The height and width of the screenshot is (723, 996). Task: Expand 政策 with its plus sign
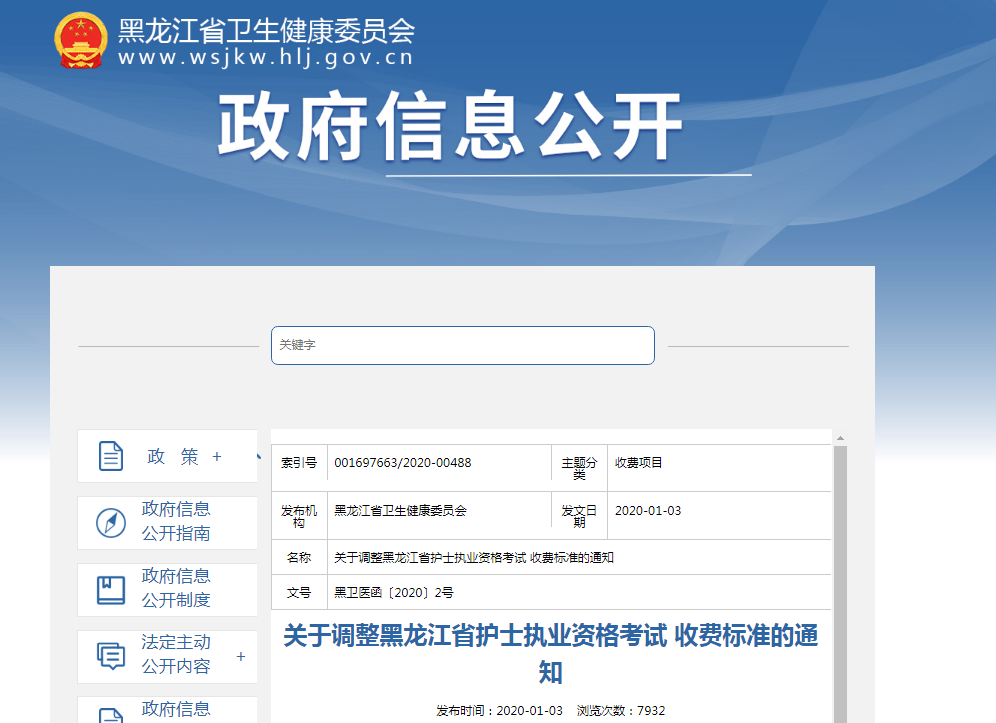coord(217,456)
